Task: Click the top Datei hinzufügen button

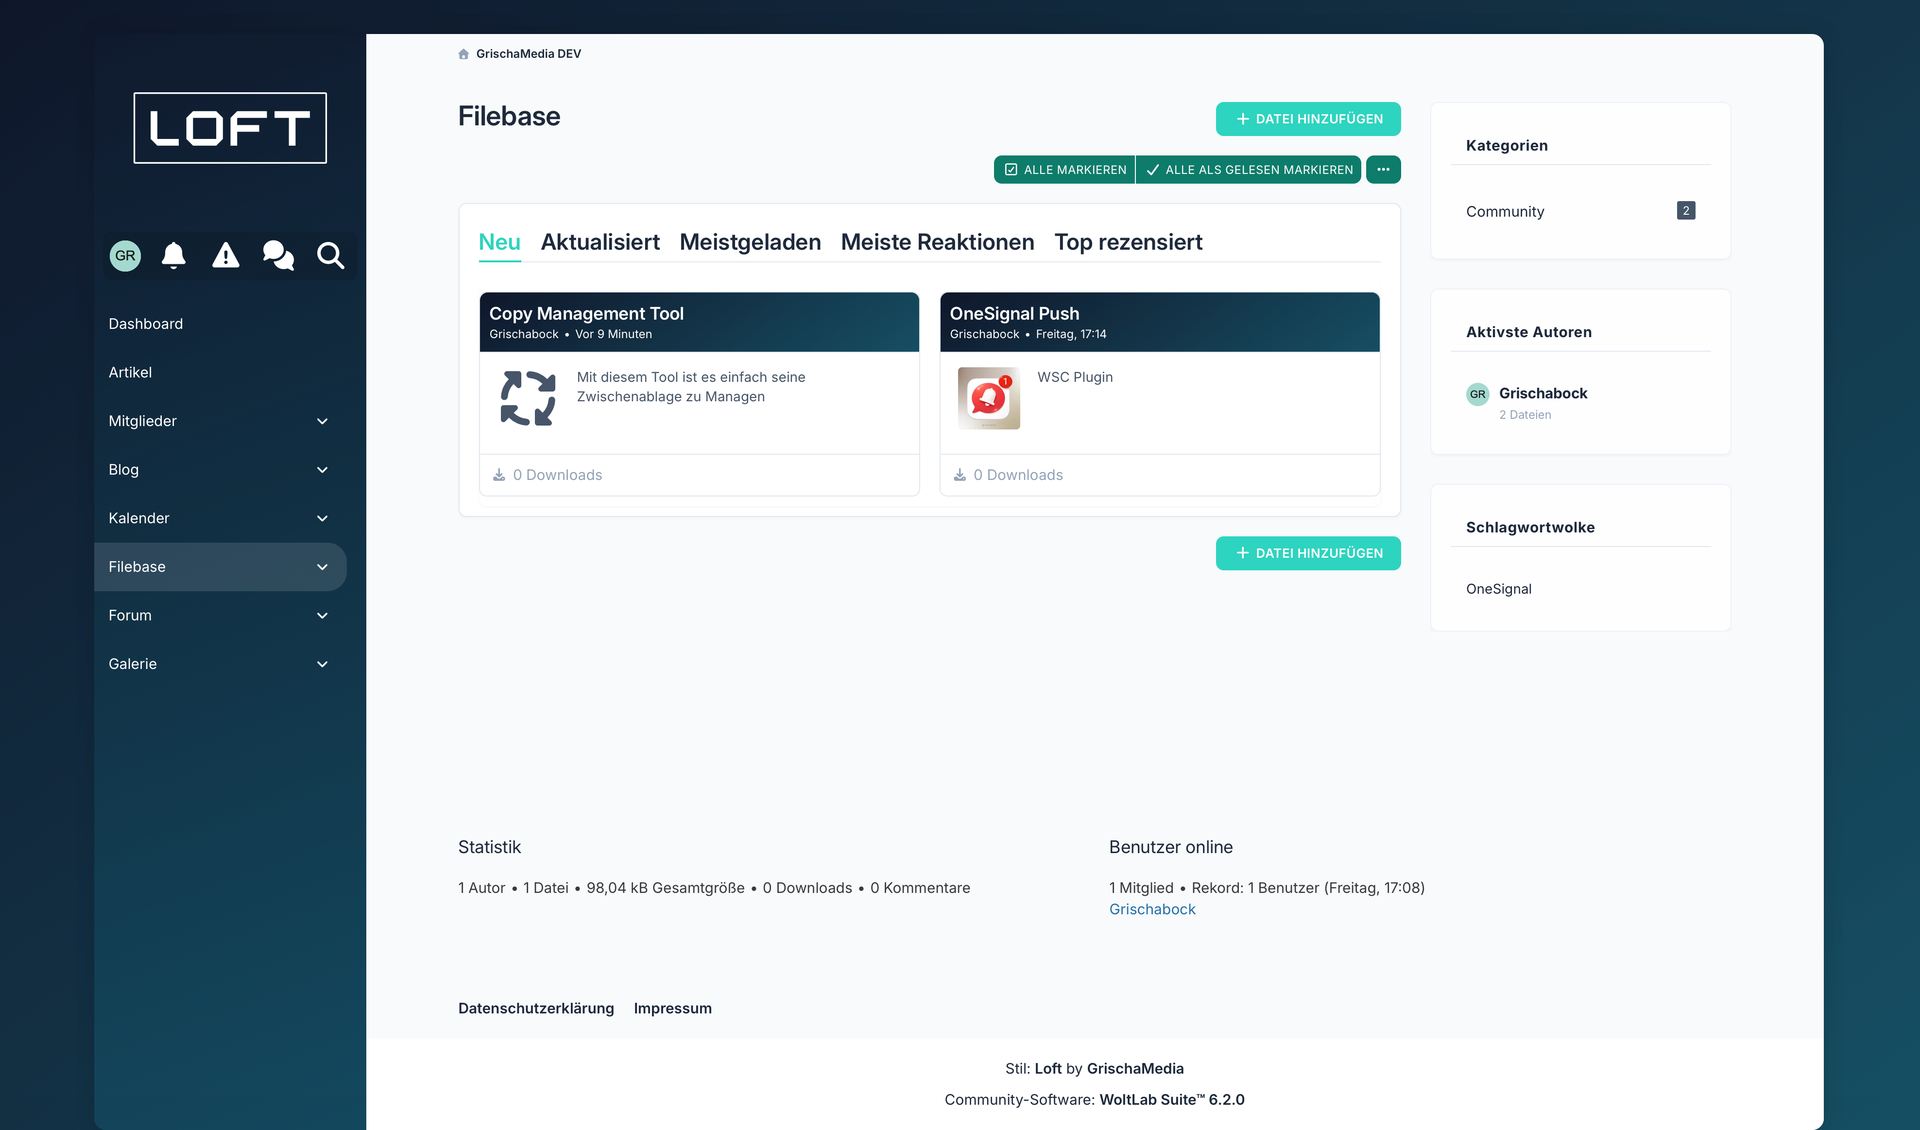Action: pos(1308,119)
